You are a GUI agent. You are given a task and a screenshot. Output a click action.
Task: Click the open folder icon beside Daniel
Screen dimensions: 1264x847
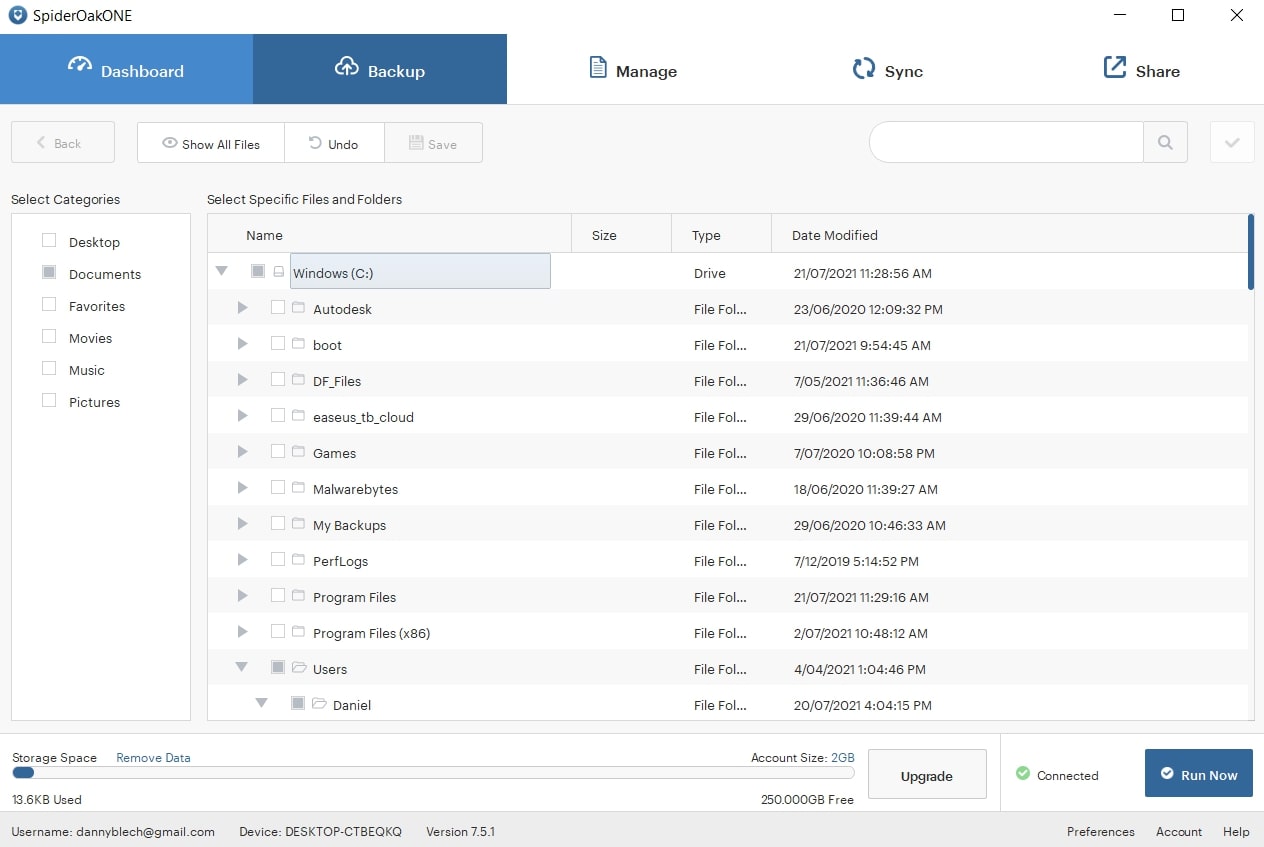coord(319,704)
